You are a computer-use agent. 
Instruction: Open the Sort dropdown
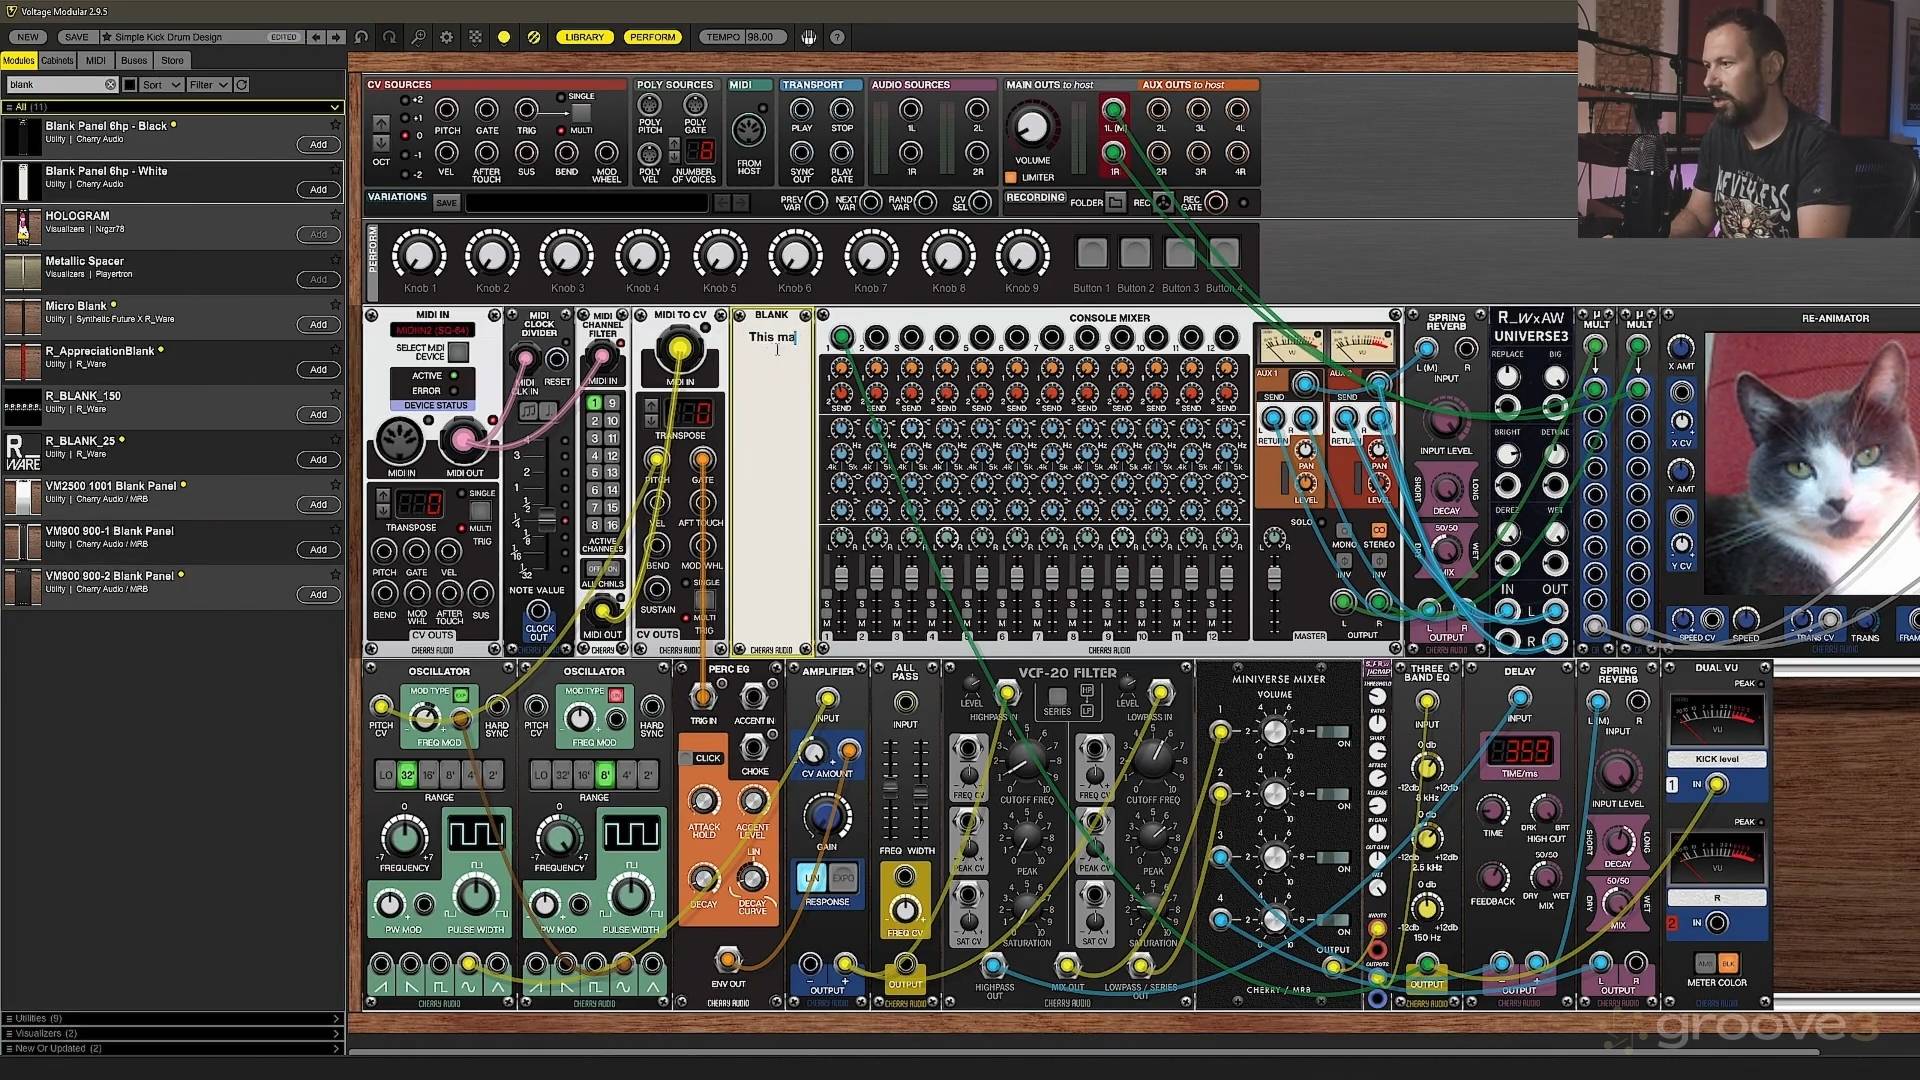click(161, 85)
